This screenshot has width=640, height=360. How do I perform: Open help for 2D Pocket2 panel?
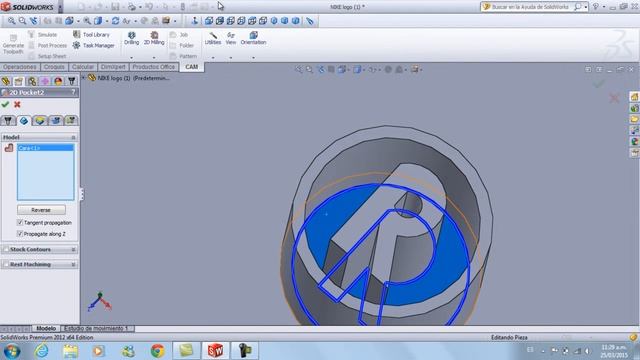(x=73, y=92)
